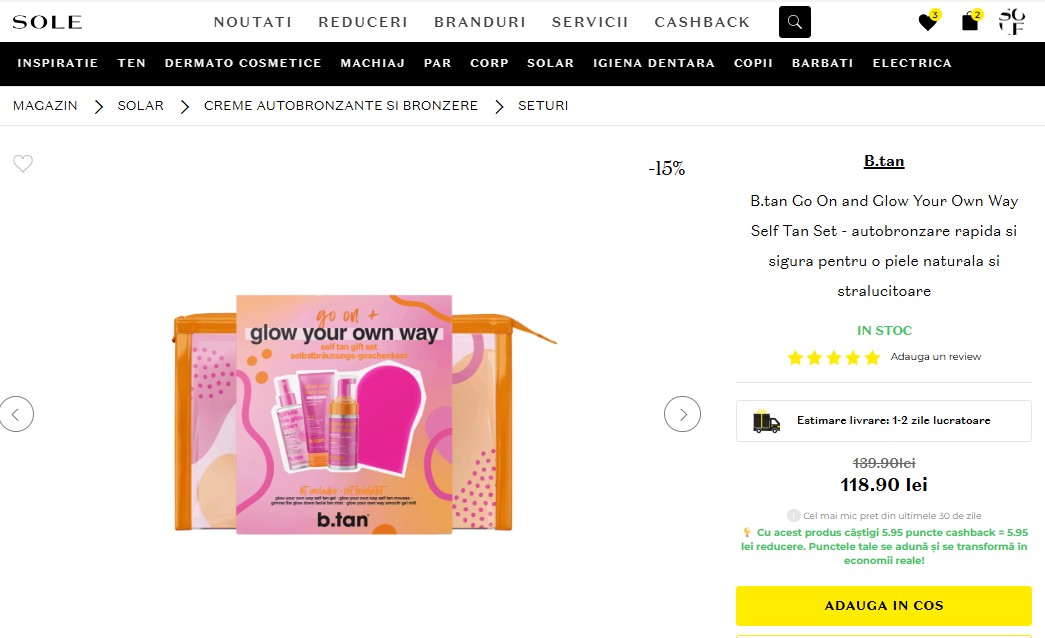
Task: Click the b.tan gift set product image
Action: 344,413
